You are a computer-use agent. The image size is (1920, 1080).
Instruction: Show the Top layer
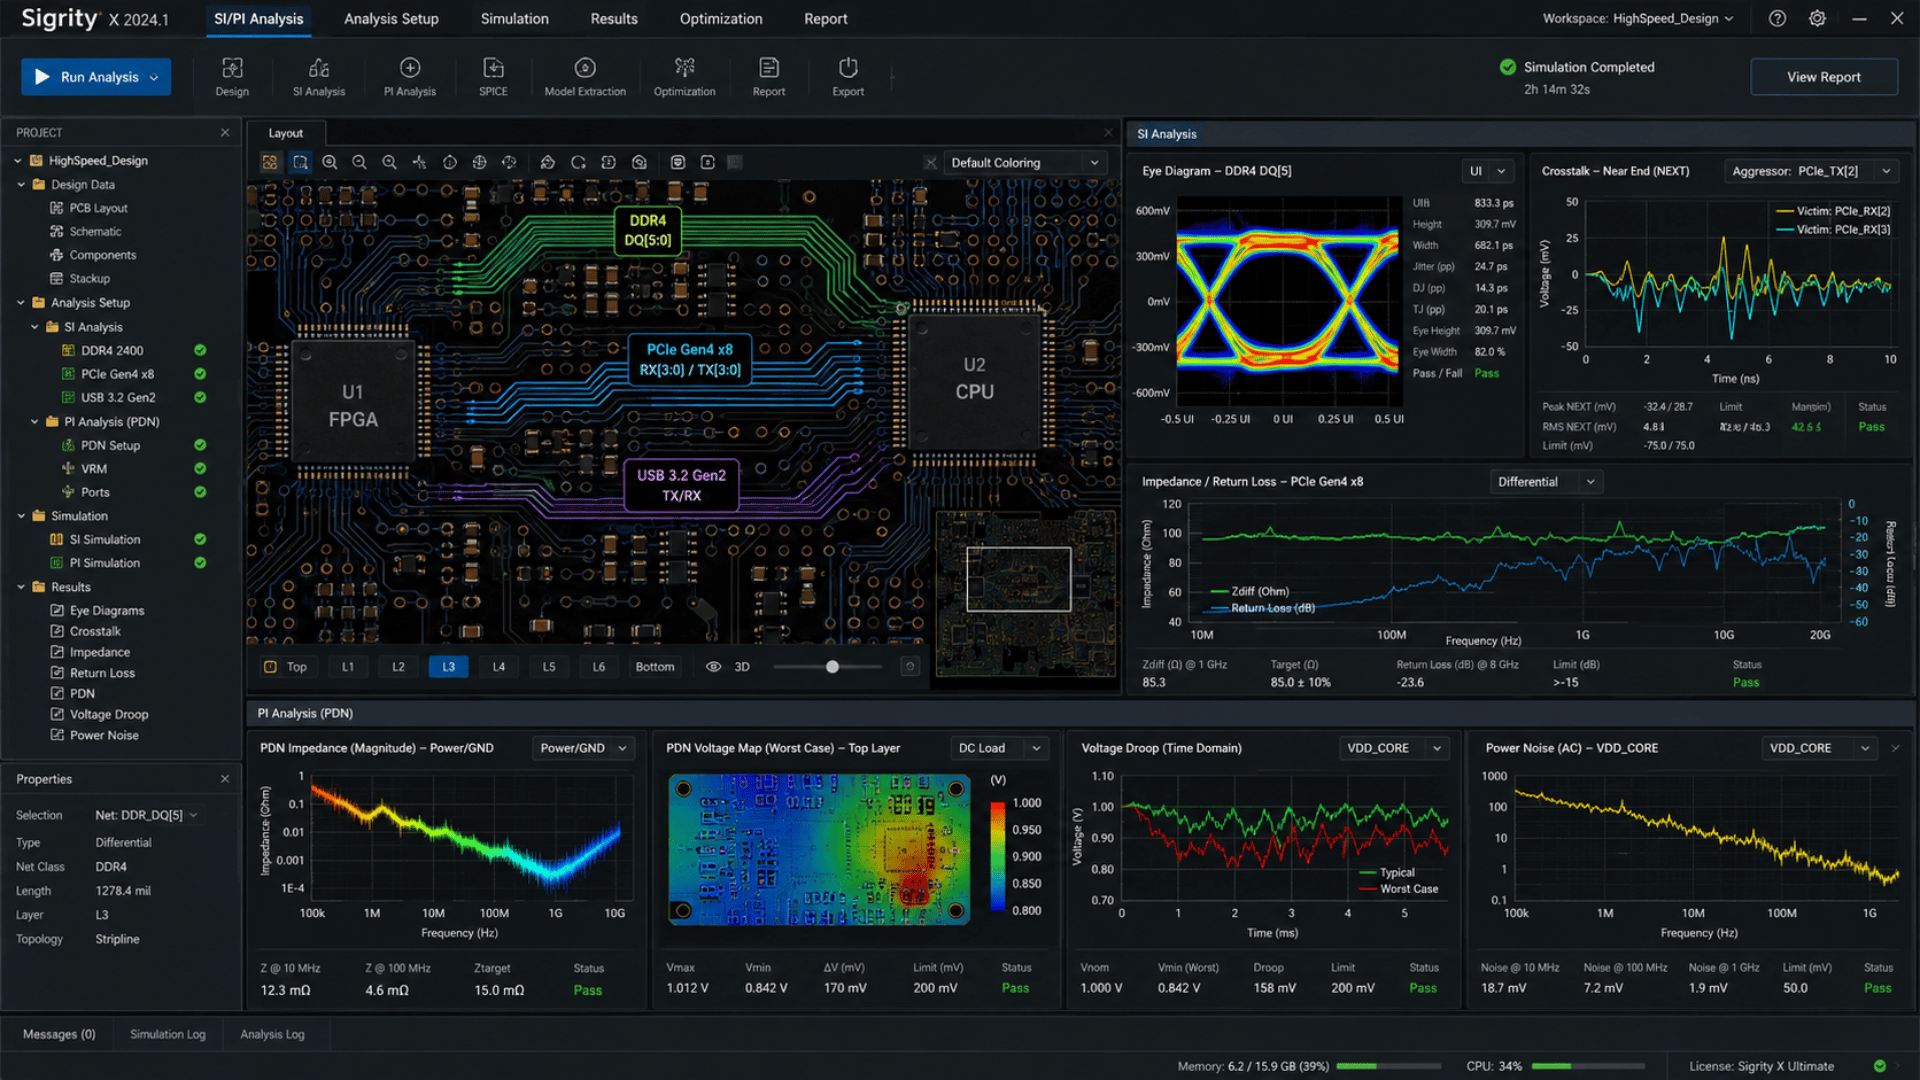297,667
